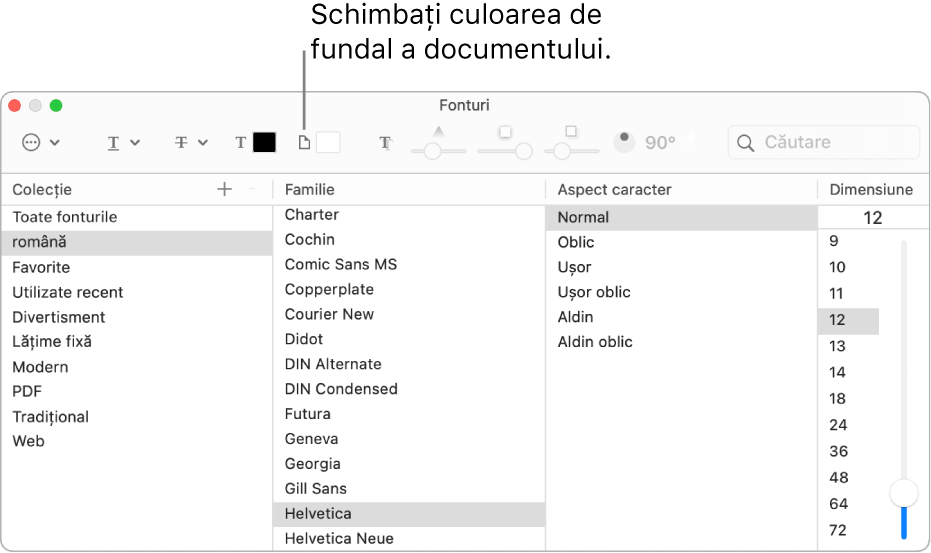Select the Ușor oblic typeface
931x553 pixels.
point(681,292)
